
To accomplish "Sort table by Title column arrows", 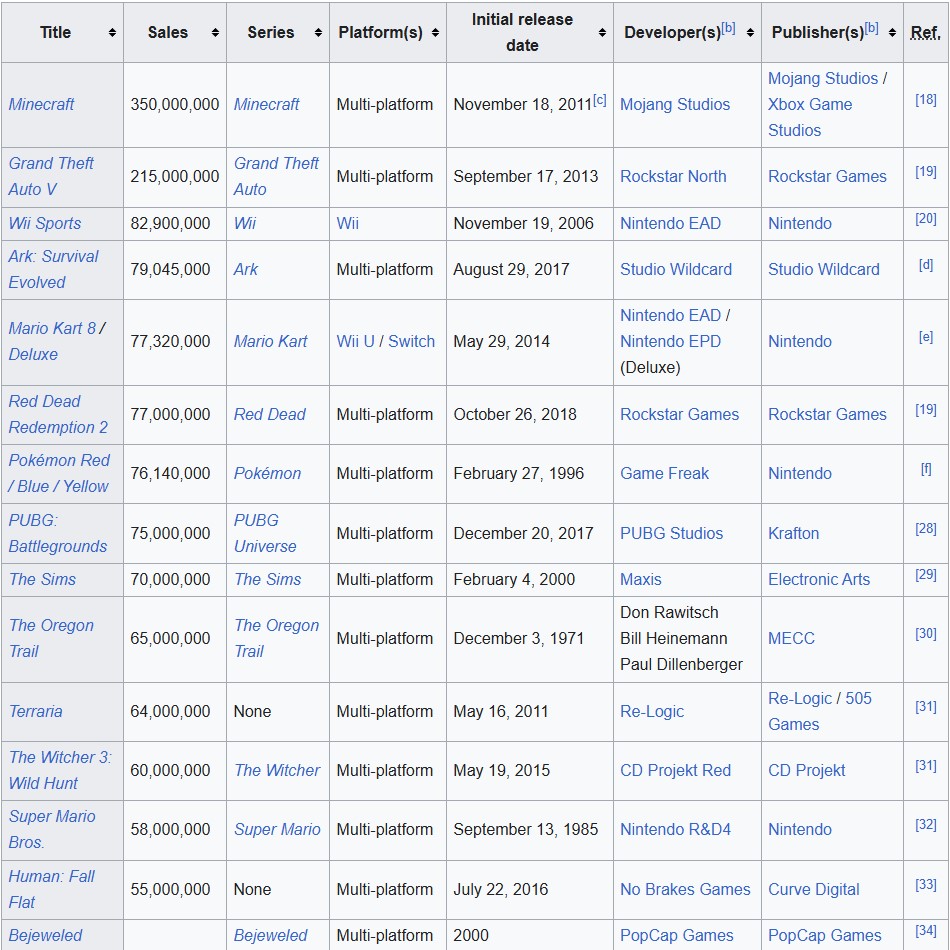I will click(112, 33).
